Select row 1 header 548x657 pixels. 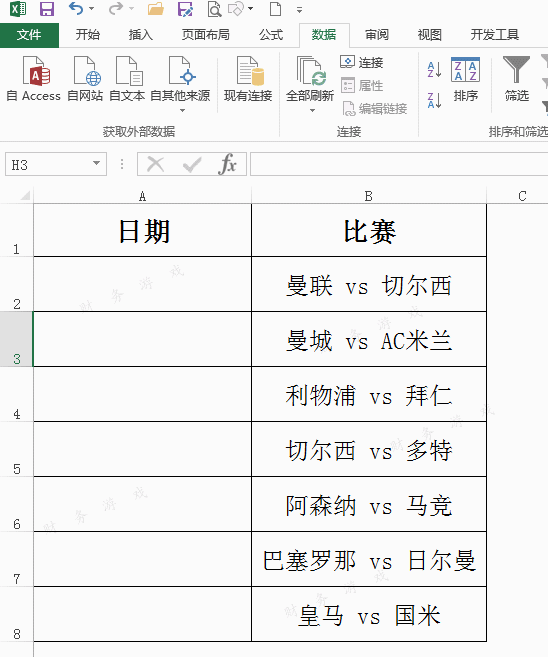[16, 230]
